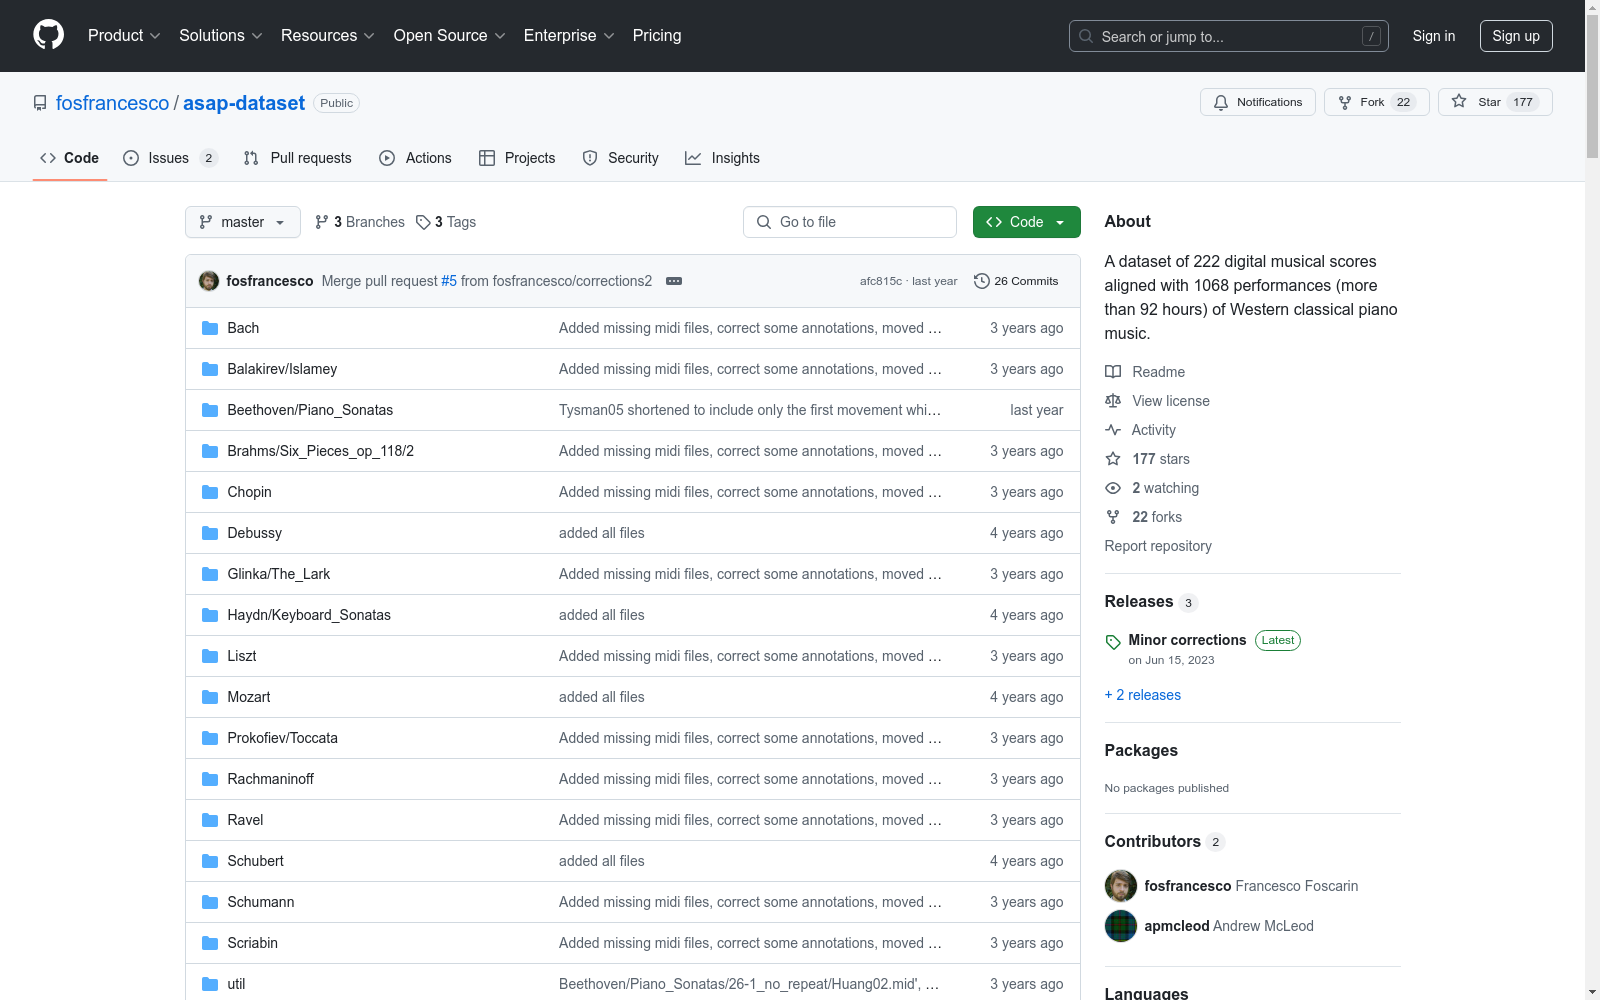The image size is (1600, 1000).
Task: Click the folder icon beside Liszt
Action: click(x=210, y=656)
